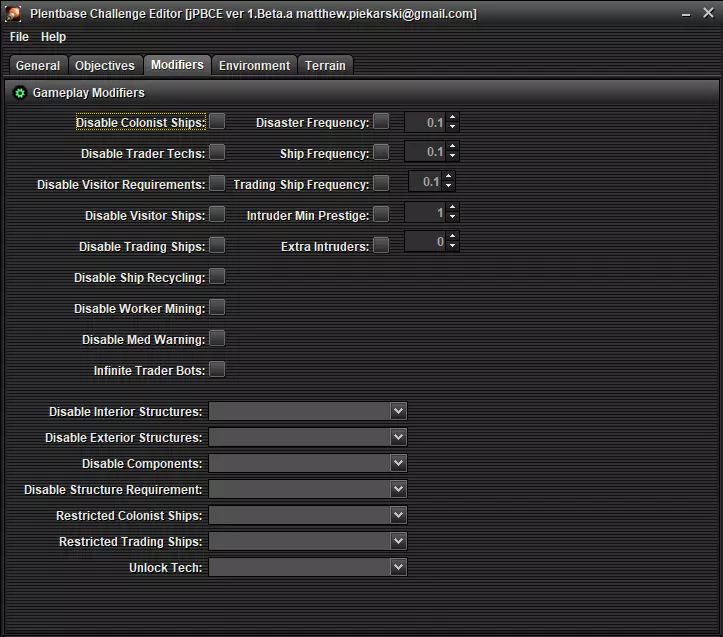Check the Disaster Frequency checkbox
Screen dimensions: 723x637
381,122
